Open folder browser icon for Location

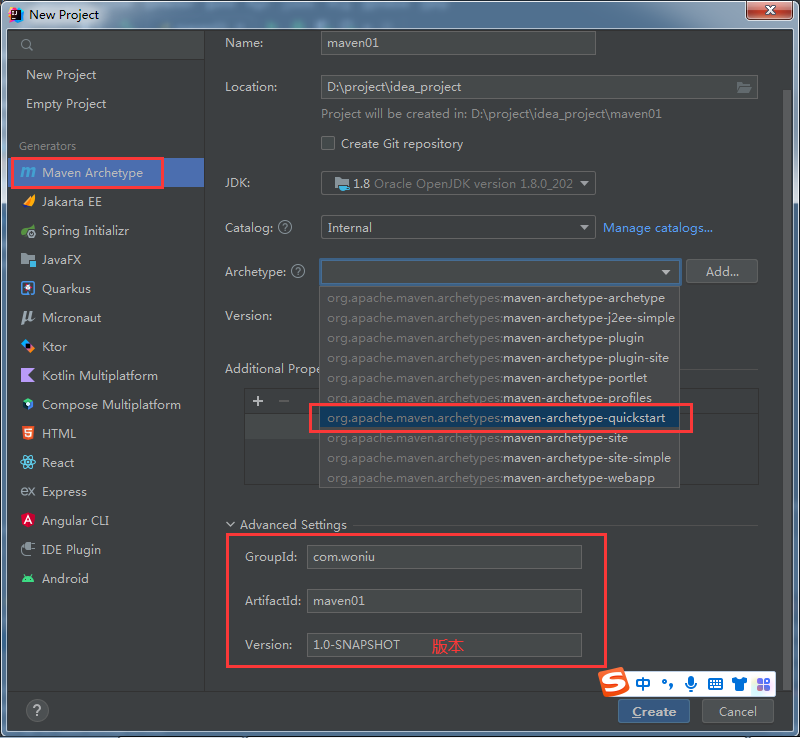744,87
